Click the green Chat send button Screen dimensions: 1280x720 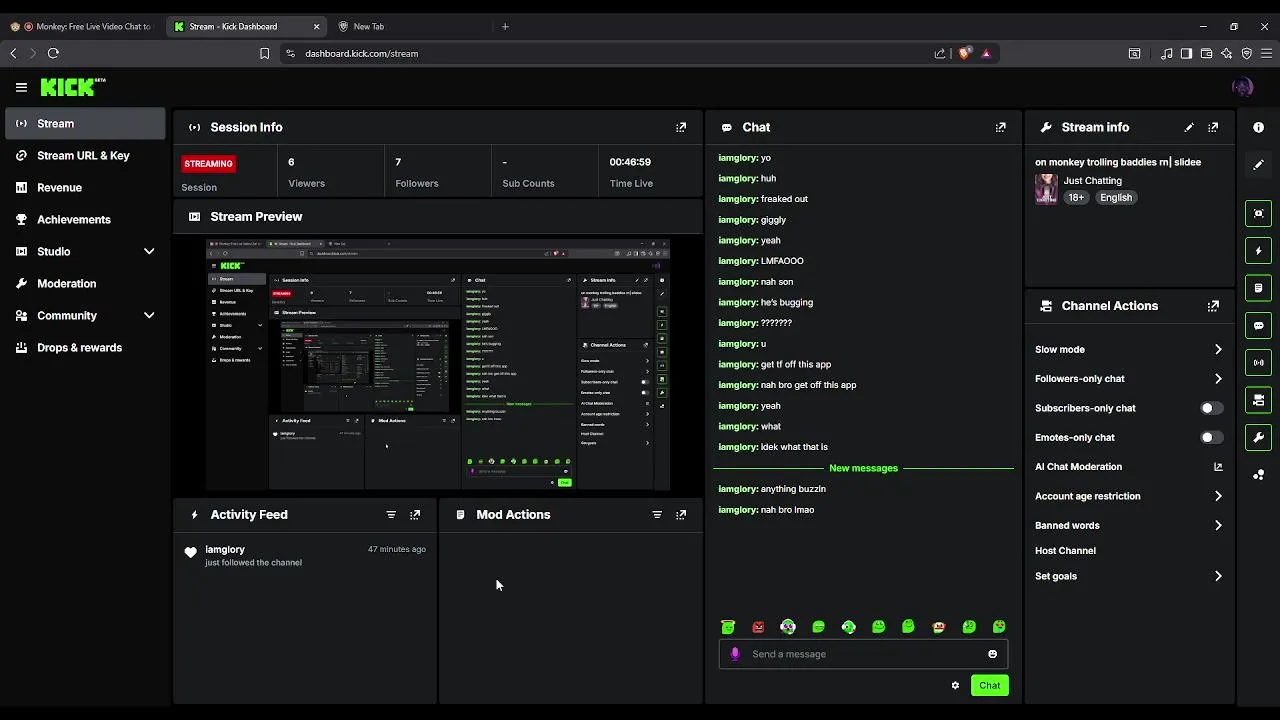pos(989,685)
